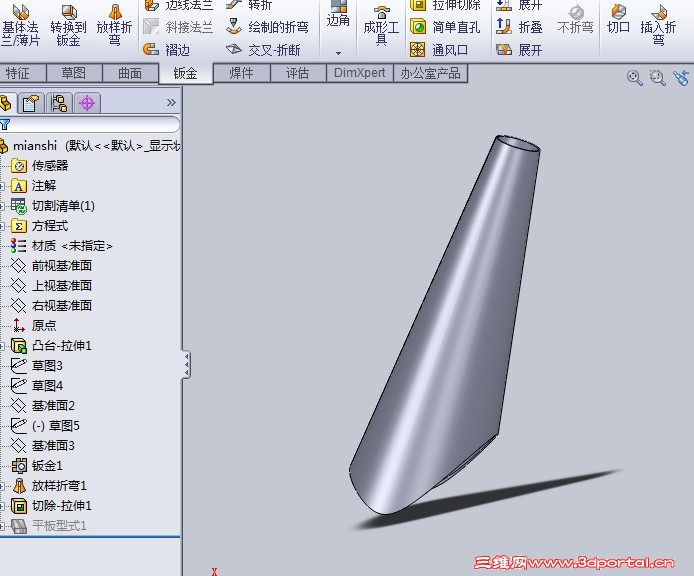This screenshot has height=576, width=694.
Task: Open the PropertyManager panel tab
Action: pyautogui.click(x=31, y=104)
